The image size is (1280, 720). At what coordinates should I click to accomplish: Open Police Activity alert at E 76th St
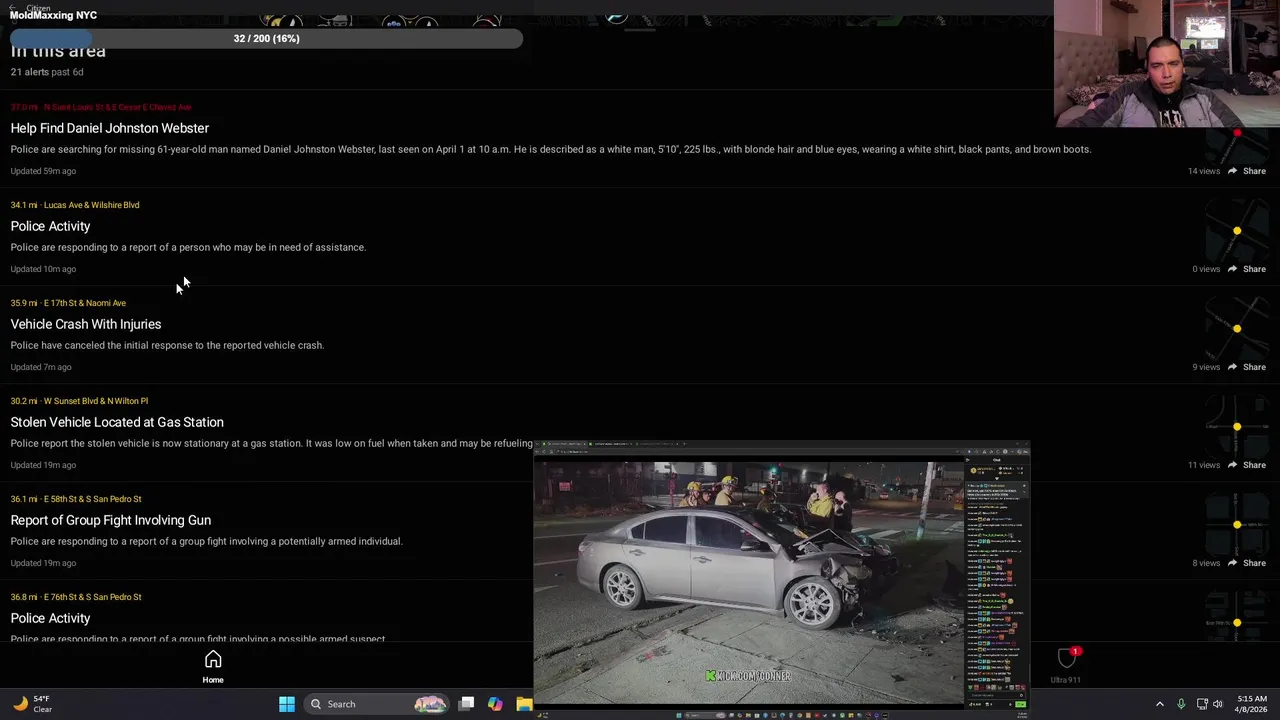(50, 618)
